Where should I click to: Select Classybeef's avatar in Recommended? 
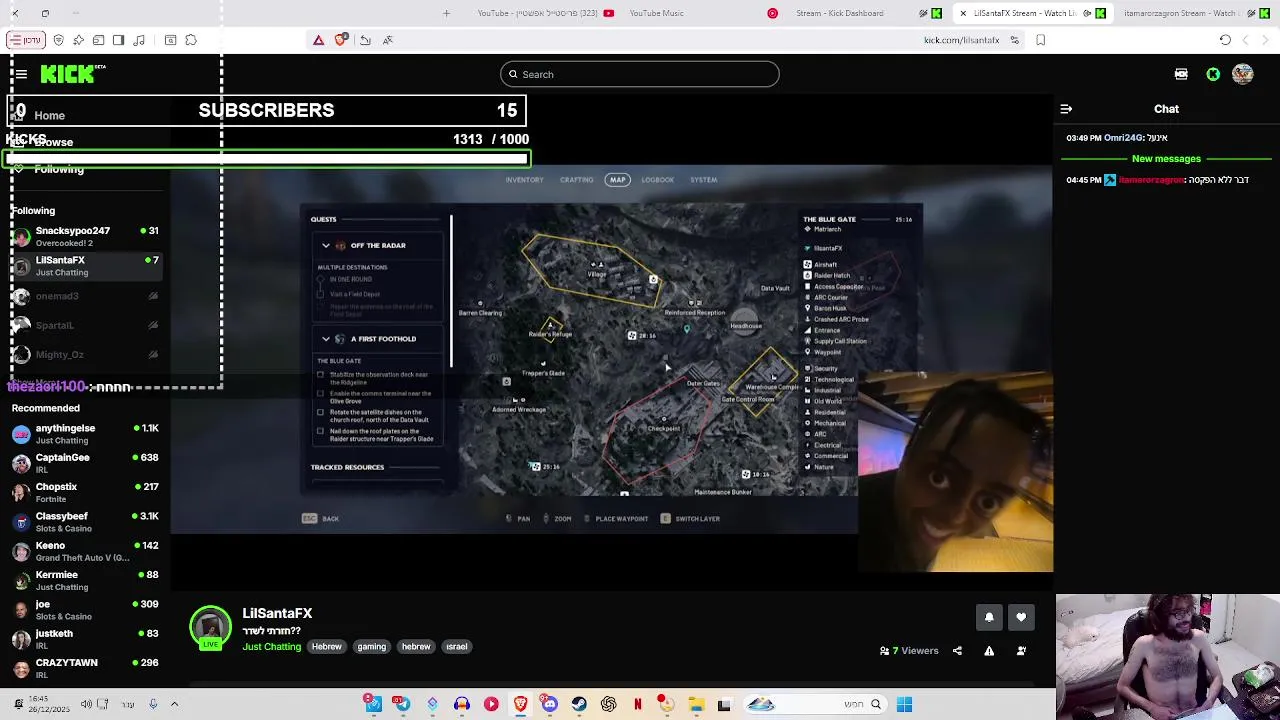(21, 522)
